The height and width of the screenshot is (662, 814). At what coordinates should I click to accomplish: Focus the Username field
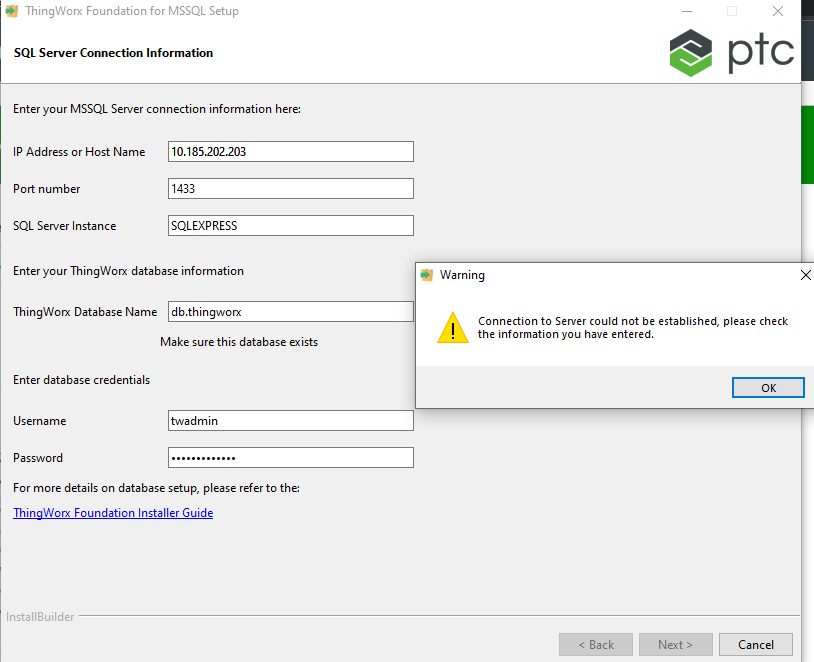[290, 420]
